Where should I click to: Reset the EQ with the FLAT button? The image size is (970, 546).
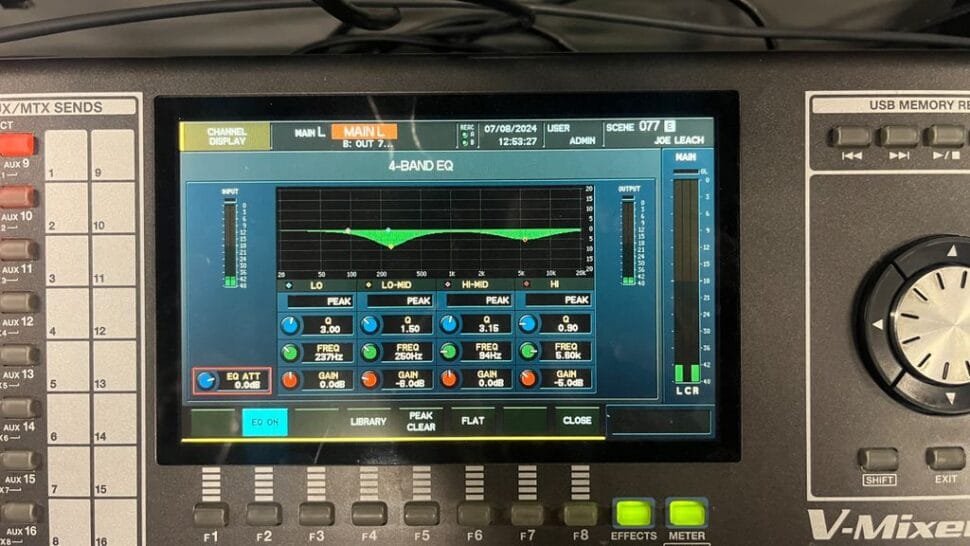coord(472,422)
